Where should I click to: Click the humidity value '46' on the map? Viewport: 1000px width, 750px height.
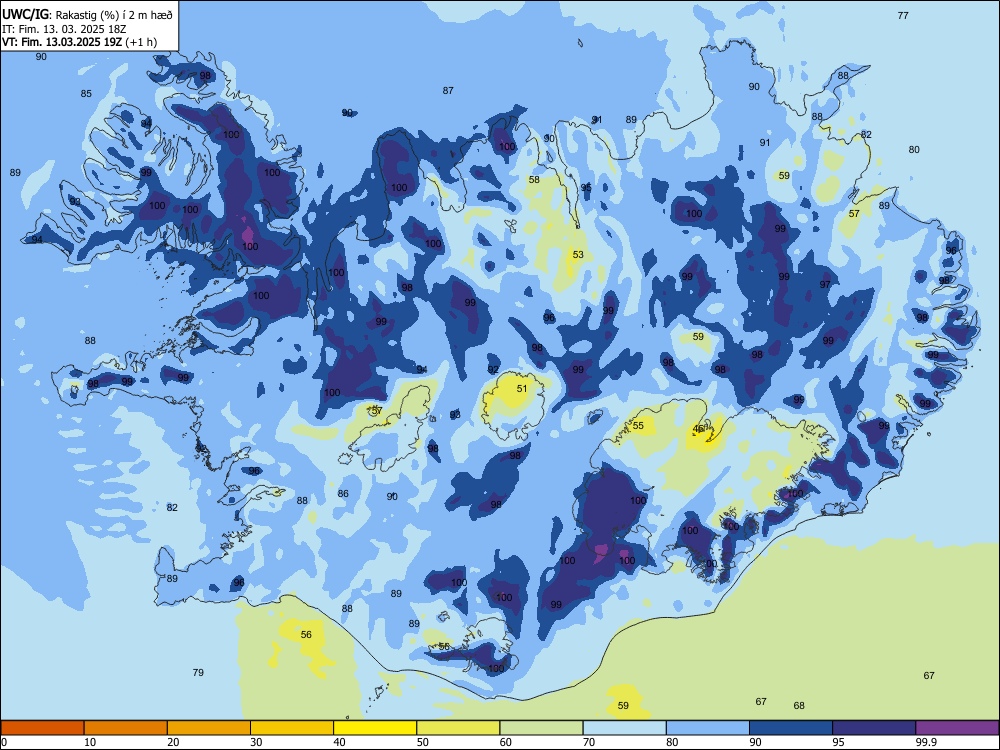click(x=698, y=429)
